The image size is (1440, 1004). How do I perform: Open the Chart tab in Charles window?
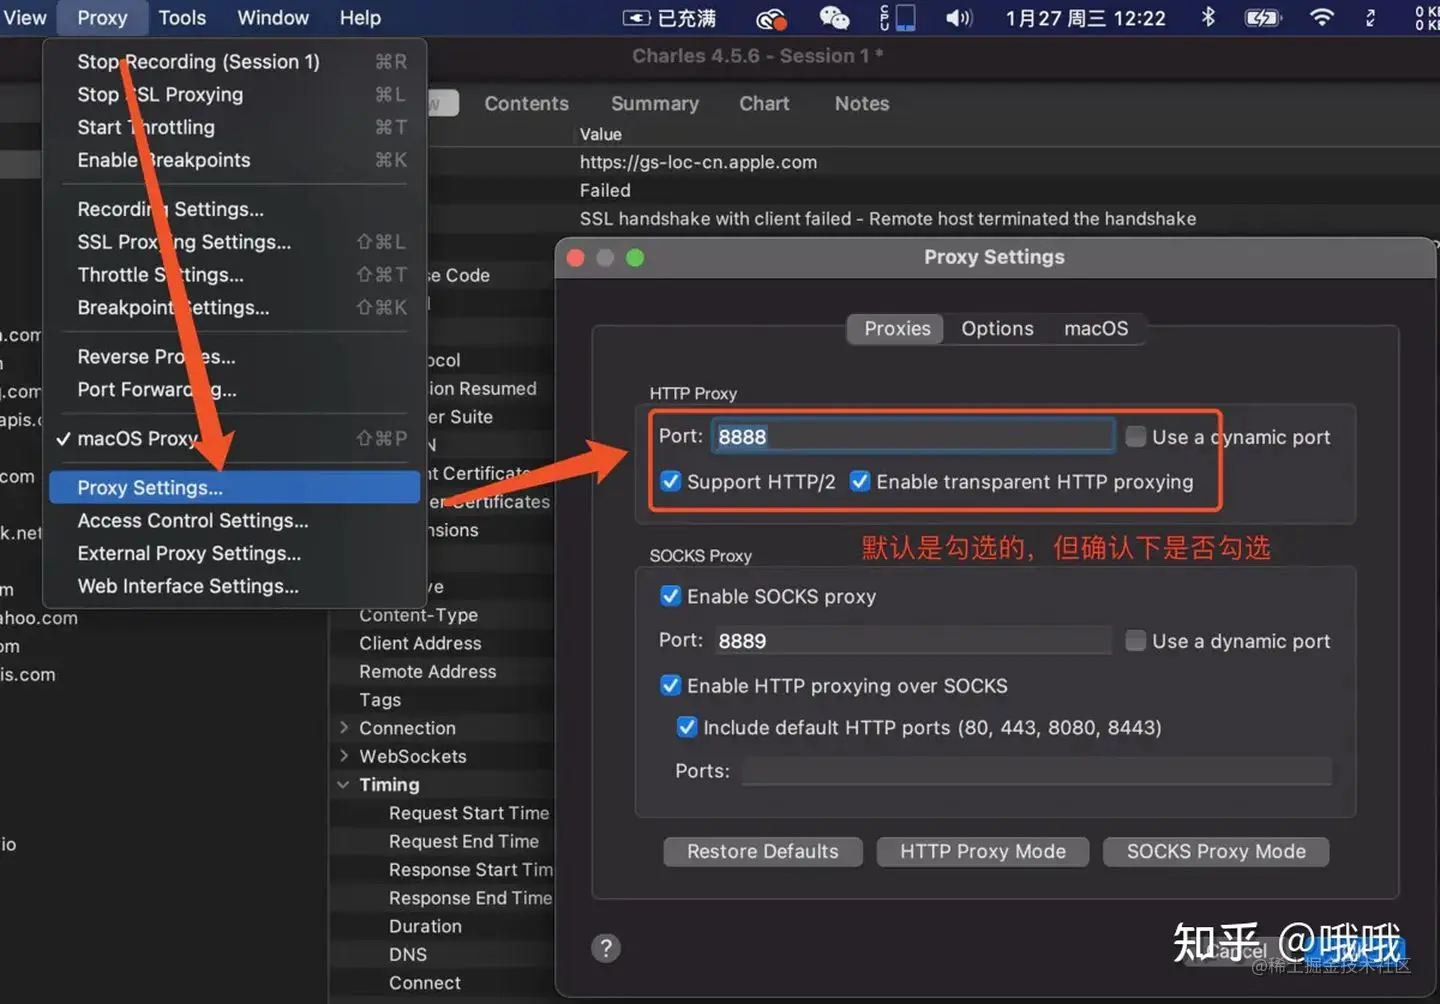[764, 104]
